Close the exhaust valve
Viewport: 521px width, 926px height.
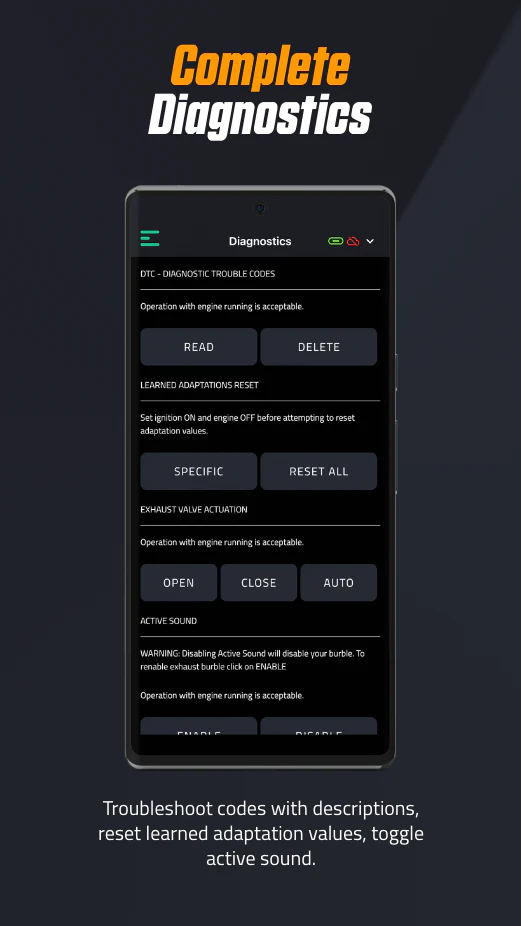[x=259, y=582]
